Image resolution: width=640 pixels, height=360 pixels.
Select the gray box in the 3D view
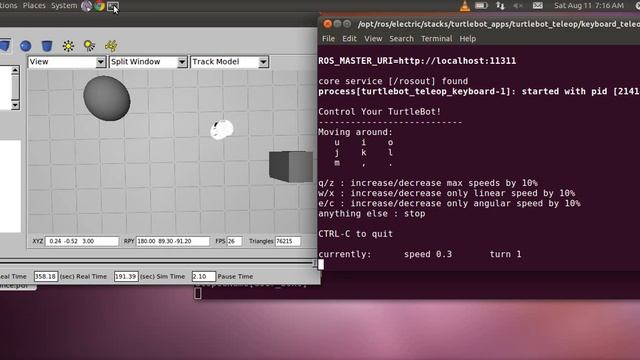pos(291,167)
